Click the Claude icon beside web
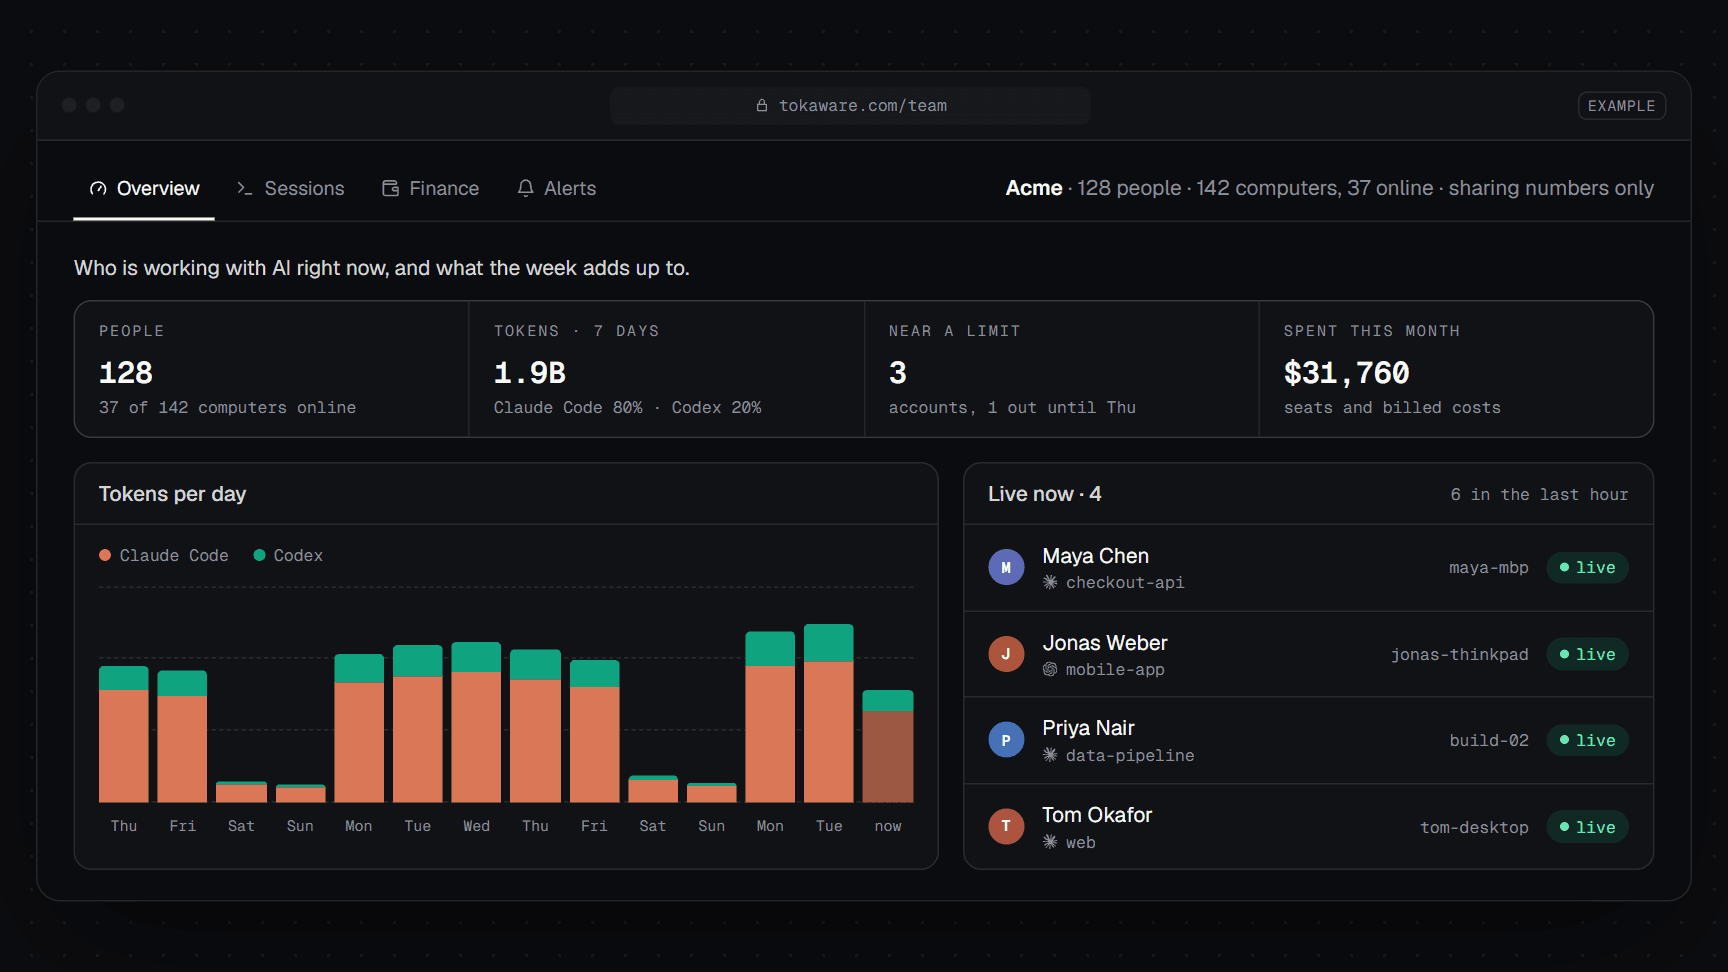This screenshot has height=972, width=1728. tap(1050, 842)
